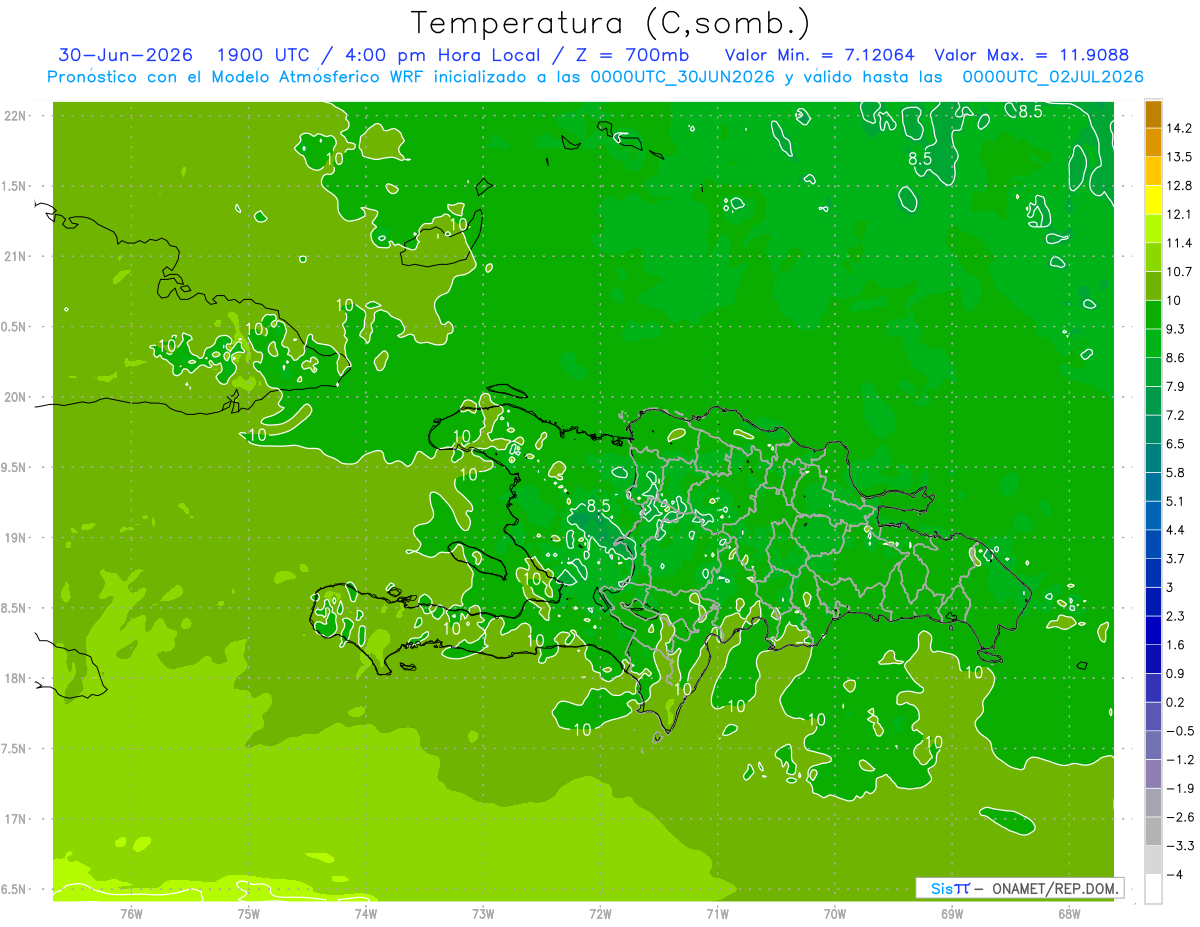Pick the dark blue swatch between 2.3 and 1.6
The height and width of the screenshot is (927, 1200).
click(1153, 631)
